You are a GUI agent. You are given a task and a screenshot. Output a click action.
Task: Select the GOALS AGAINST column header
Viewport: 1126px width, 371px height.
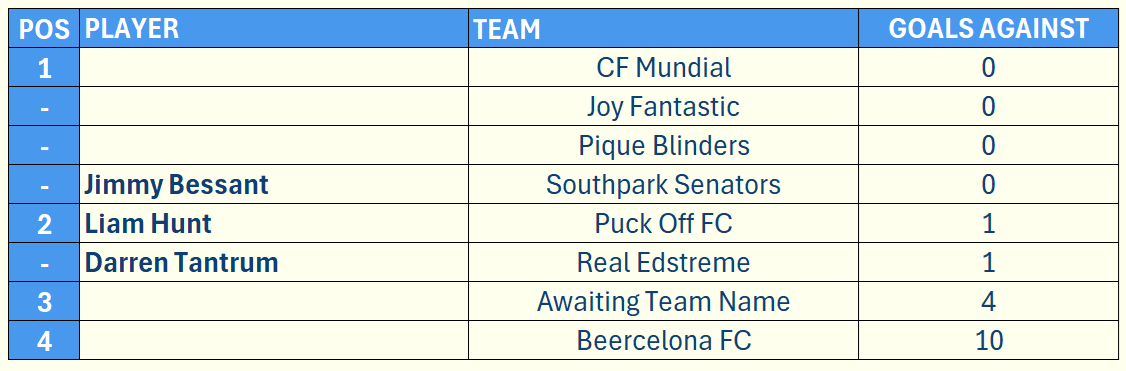point(988,29)
